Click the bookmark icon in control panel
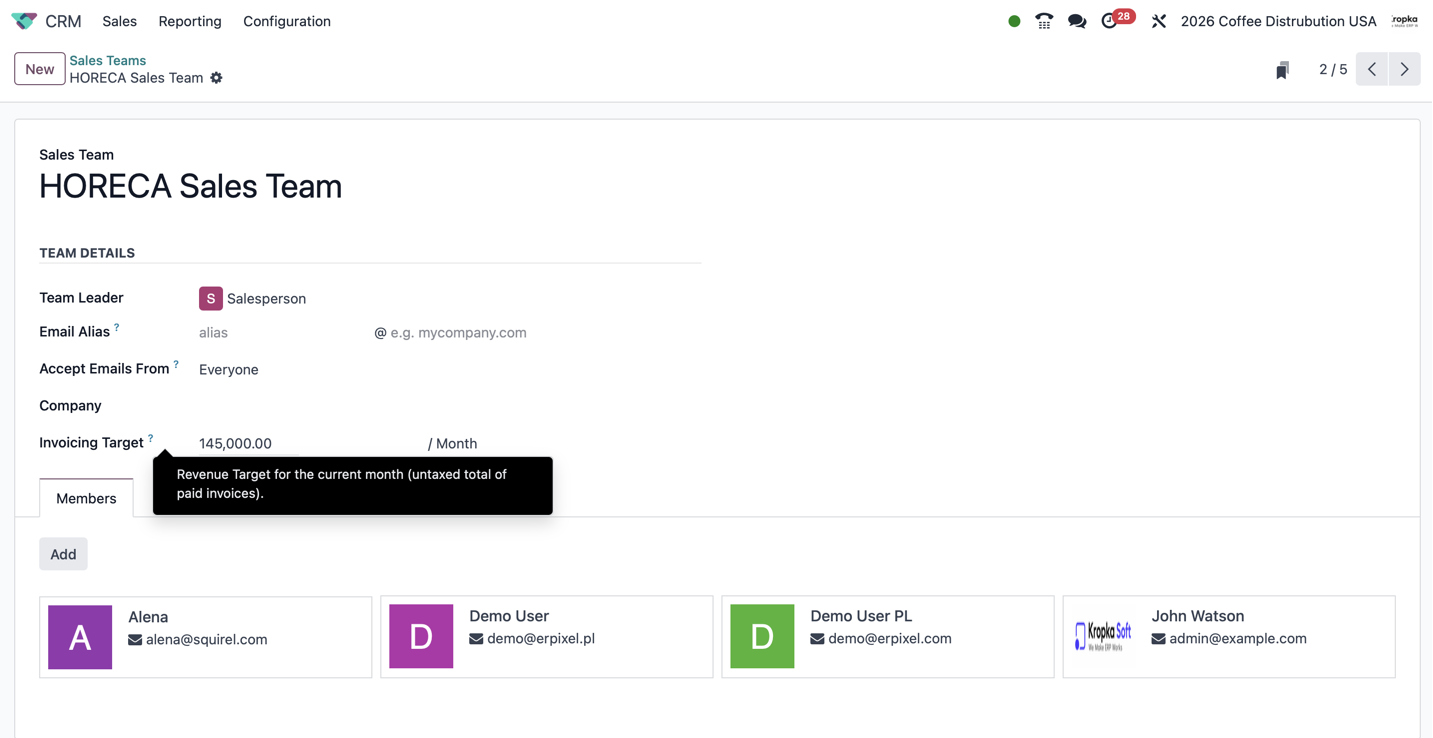The image size is (1433, 738). click(x=1282, y=70)
